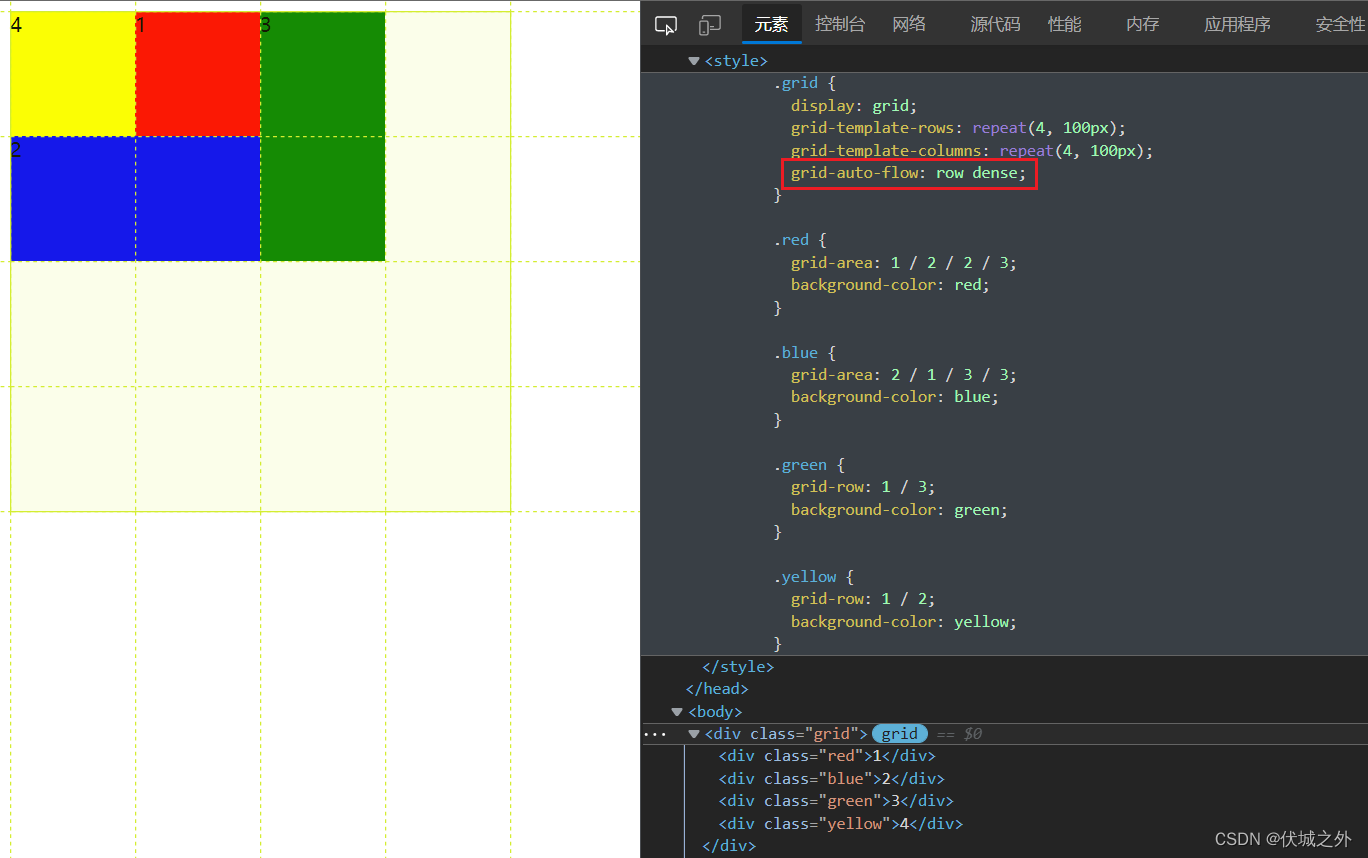The width and height of the screenshot is (1368, 858).
Task: Click the "background-color: blue;" line
Action: click(894, 397)
